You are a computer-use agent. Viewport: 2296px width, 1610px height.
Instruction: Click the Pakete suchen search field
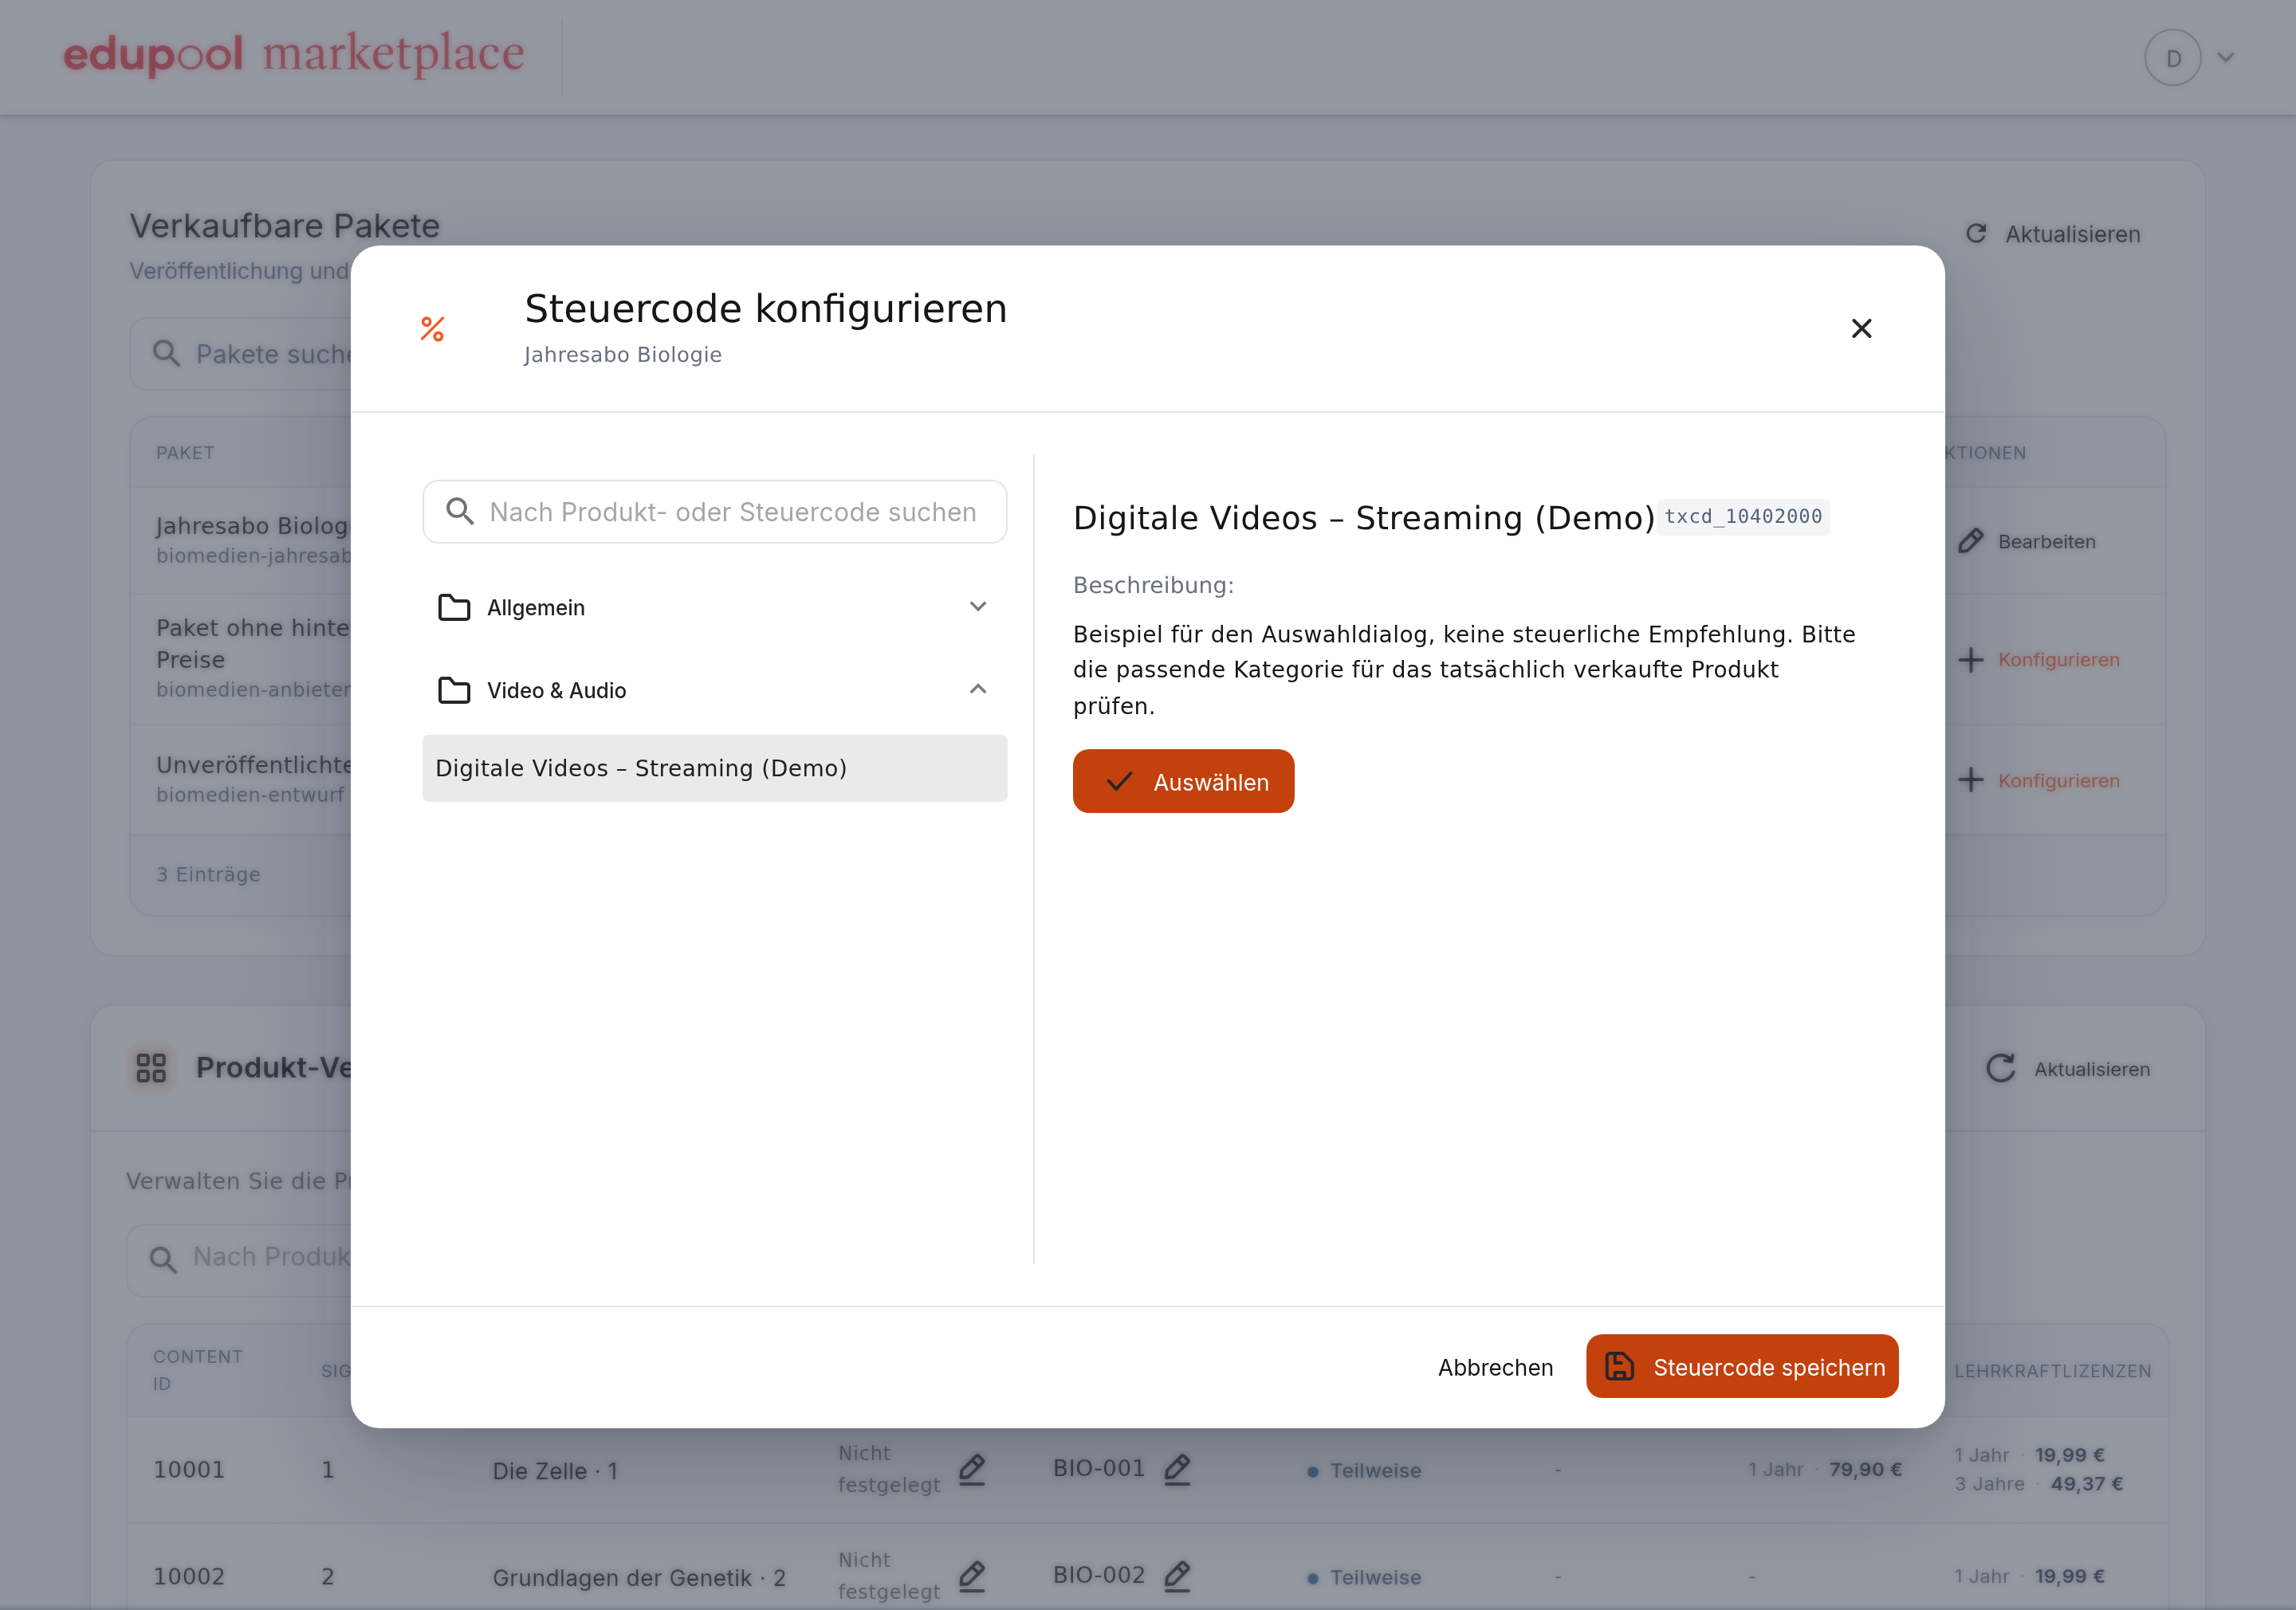coord(240,354)
